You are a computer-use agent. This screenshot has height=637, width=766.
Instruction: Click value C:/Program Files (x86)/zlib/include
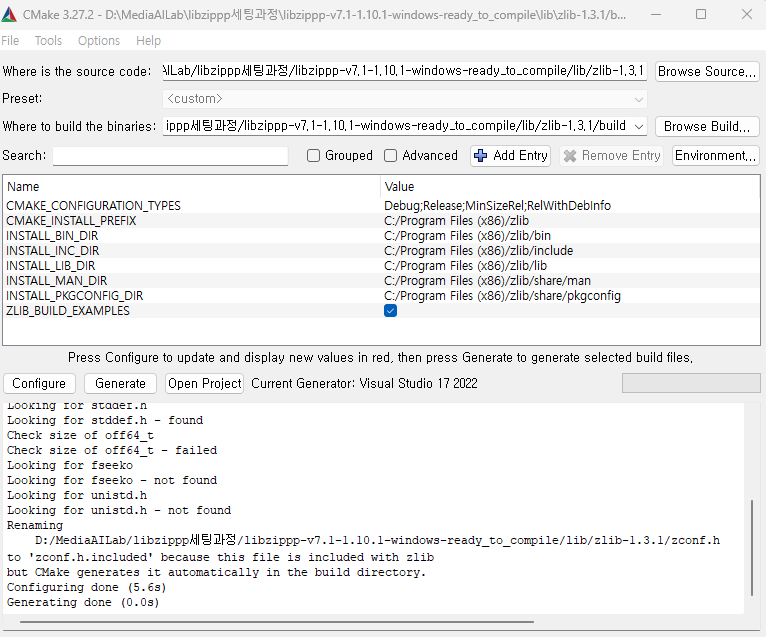[x=479, y=251]
